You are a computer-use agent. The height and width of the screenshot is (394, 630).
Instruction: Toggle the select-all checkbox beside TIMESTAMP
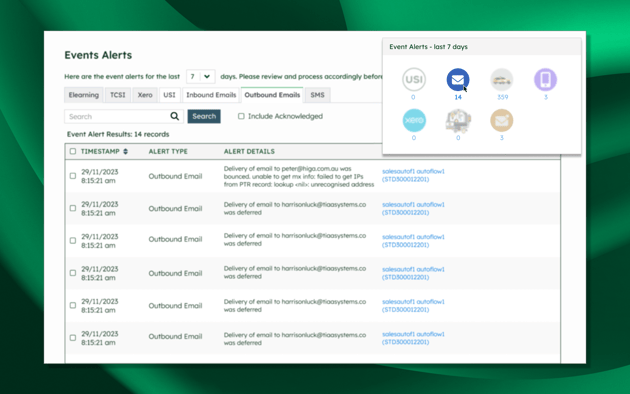pos(73,151)
